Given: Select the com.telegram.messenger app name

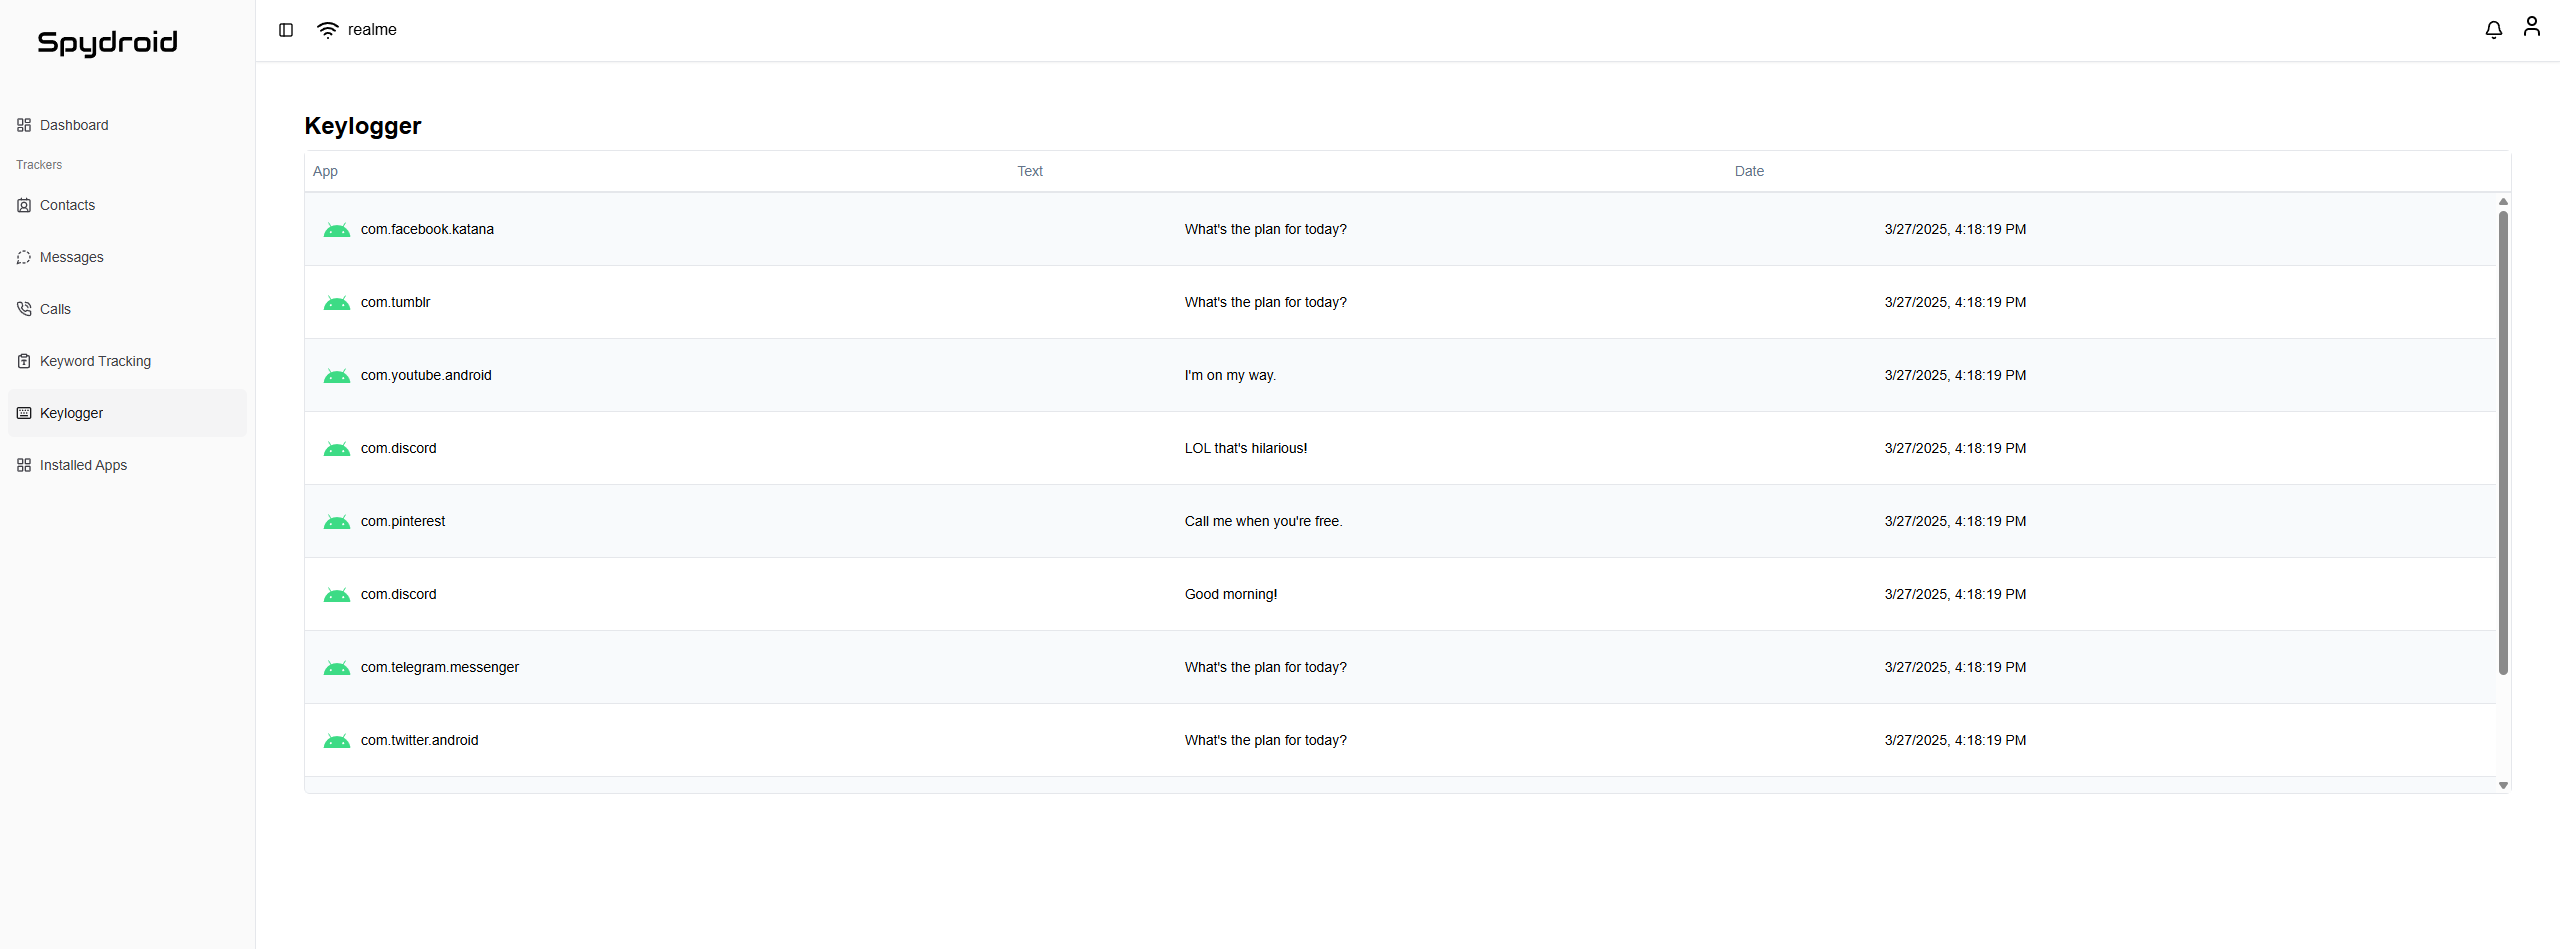Looking at the screenshot, I should point(440,667).
